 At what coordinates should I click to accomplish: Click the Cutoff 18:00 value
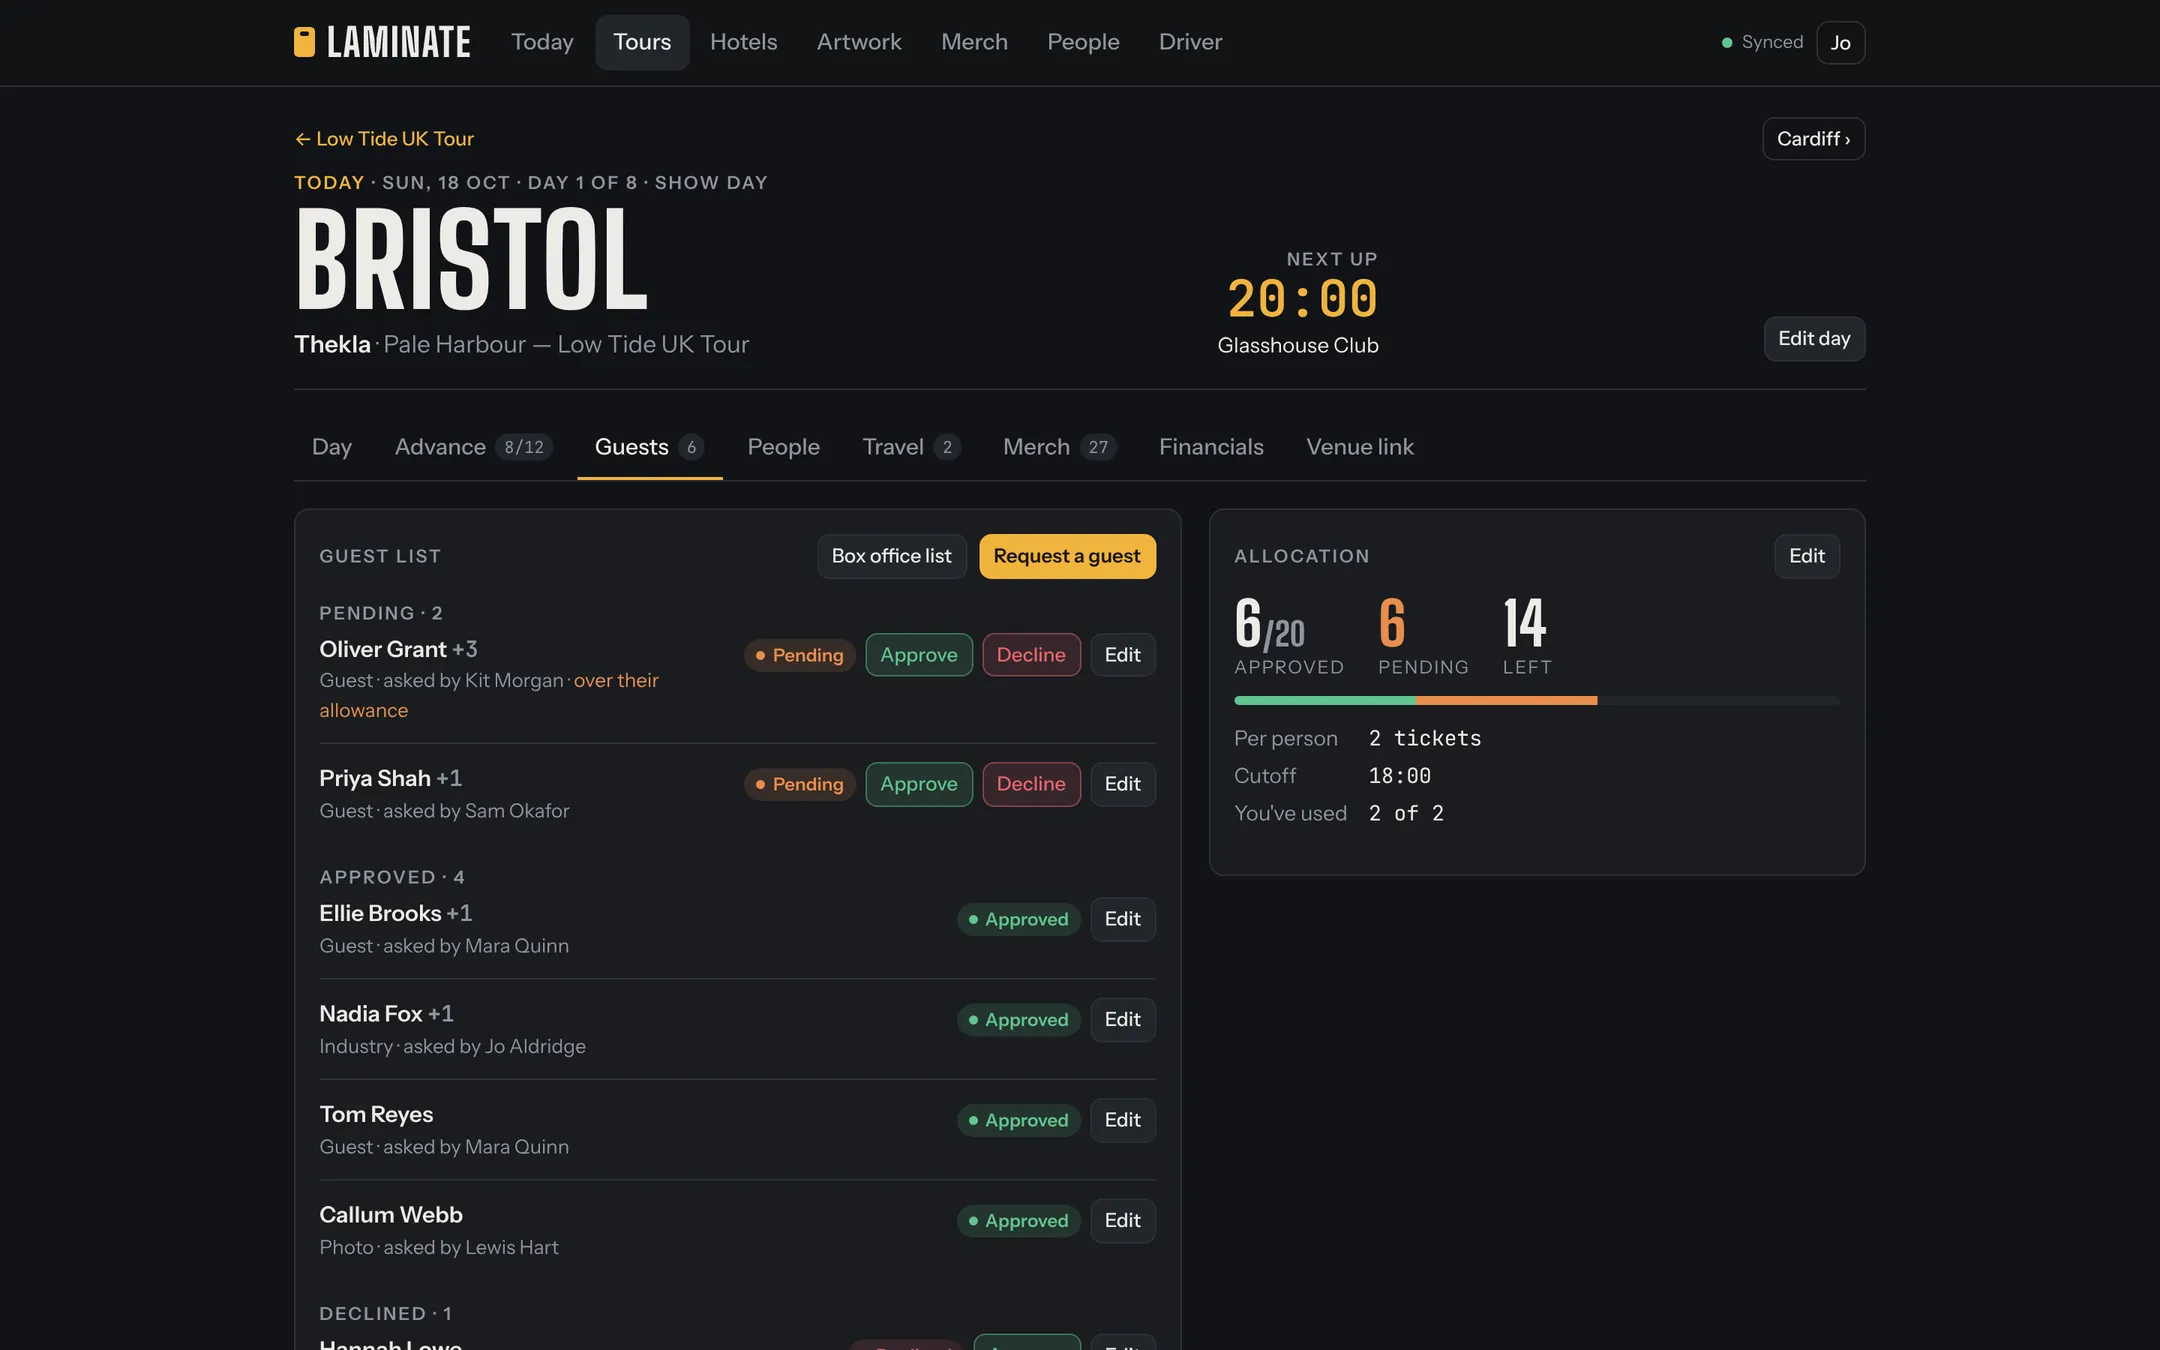[x=1399, y=776]
